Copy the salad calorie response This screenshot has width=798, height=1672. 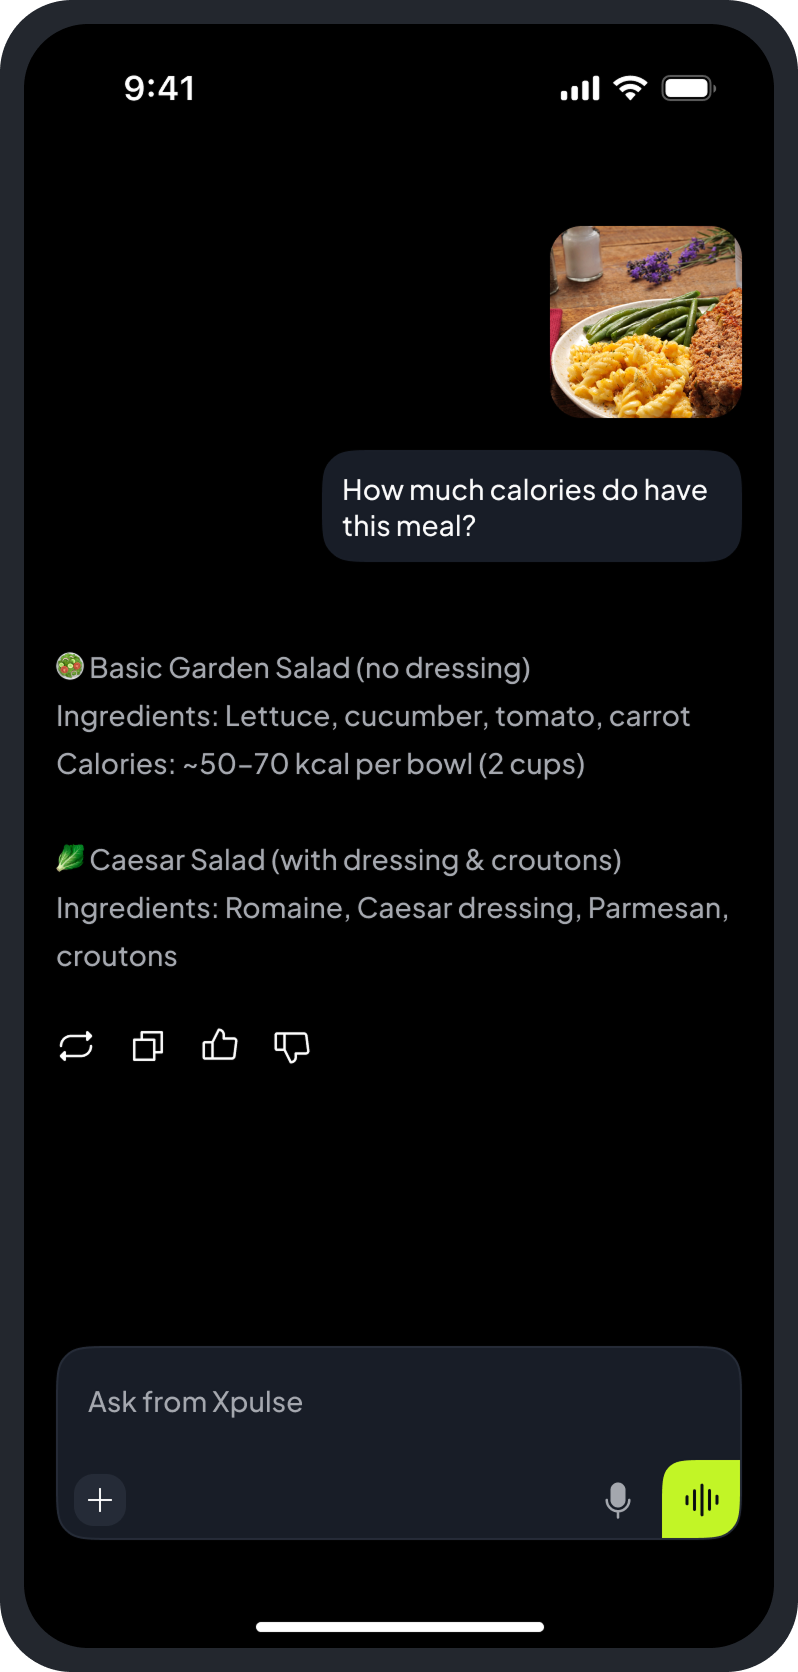[148, 1046]
